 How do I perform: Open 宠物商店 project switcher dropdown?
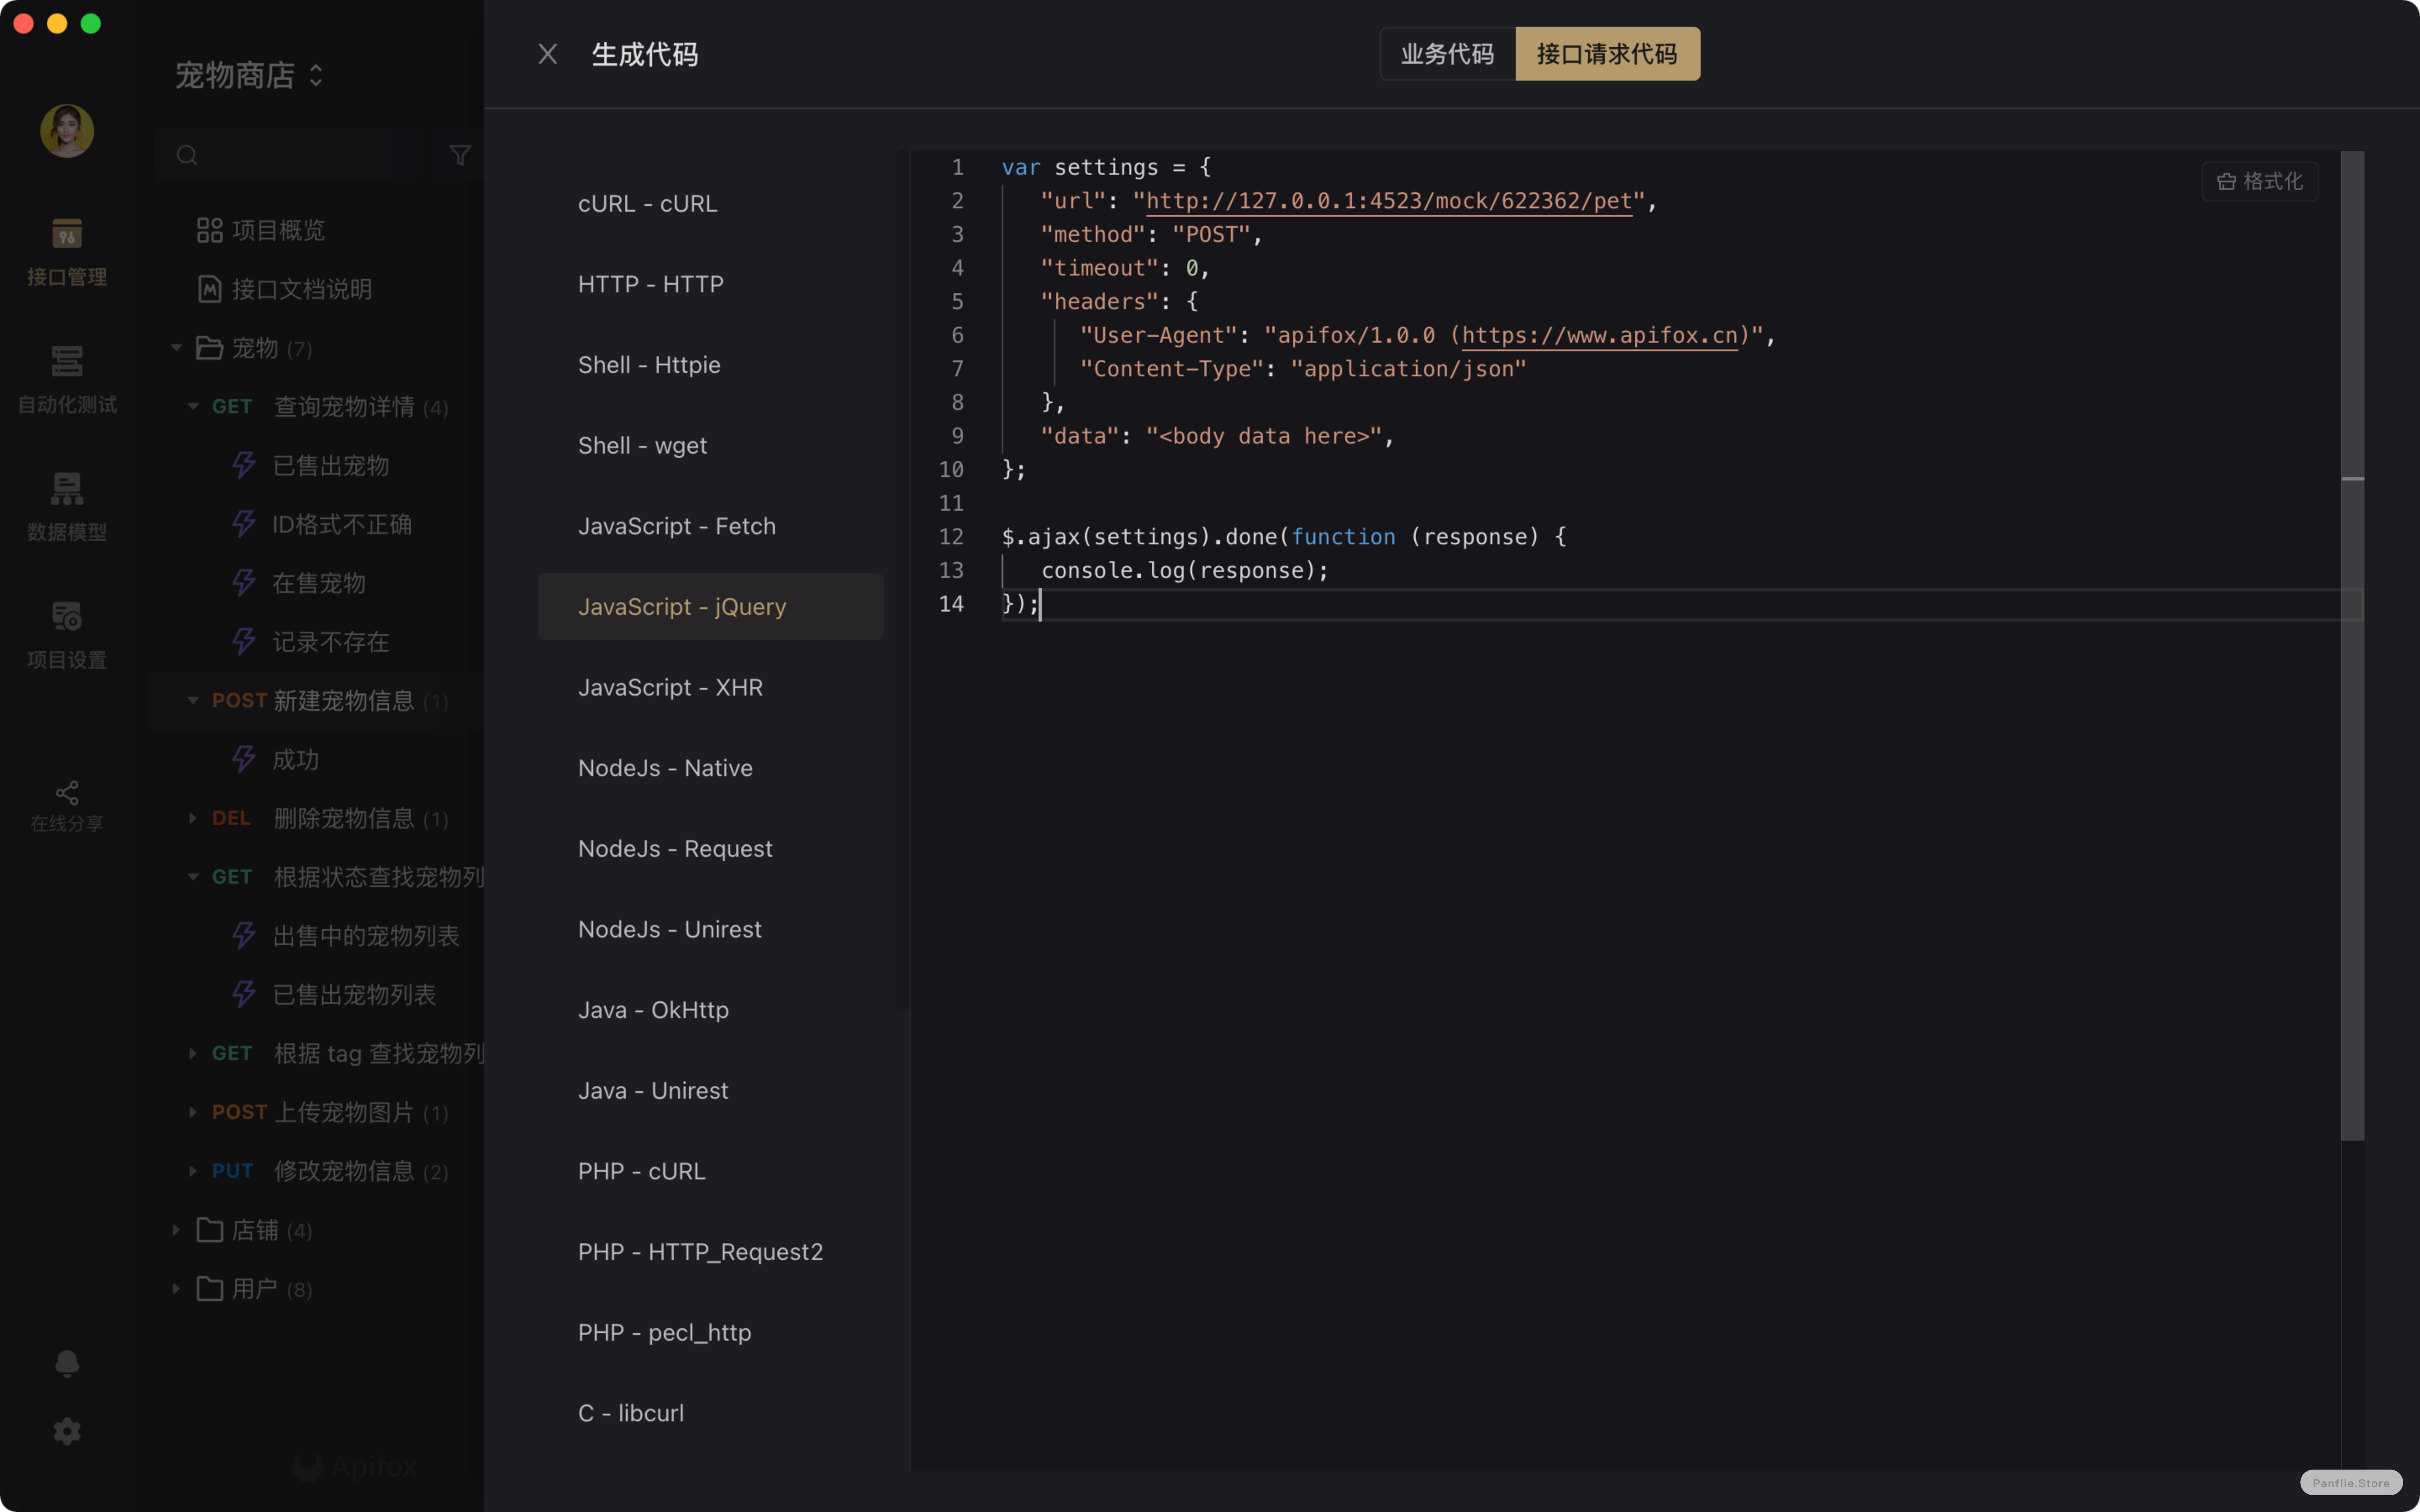tap(249, 75)
